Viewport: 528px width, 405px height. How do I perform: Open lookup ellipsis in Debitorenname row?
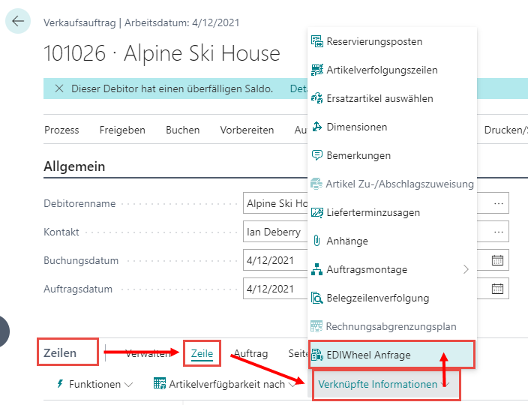coord(498,203)
